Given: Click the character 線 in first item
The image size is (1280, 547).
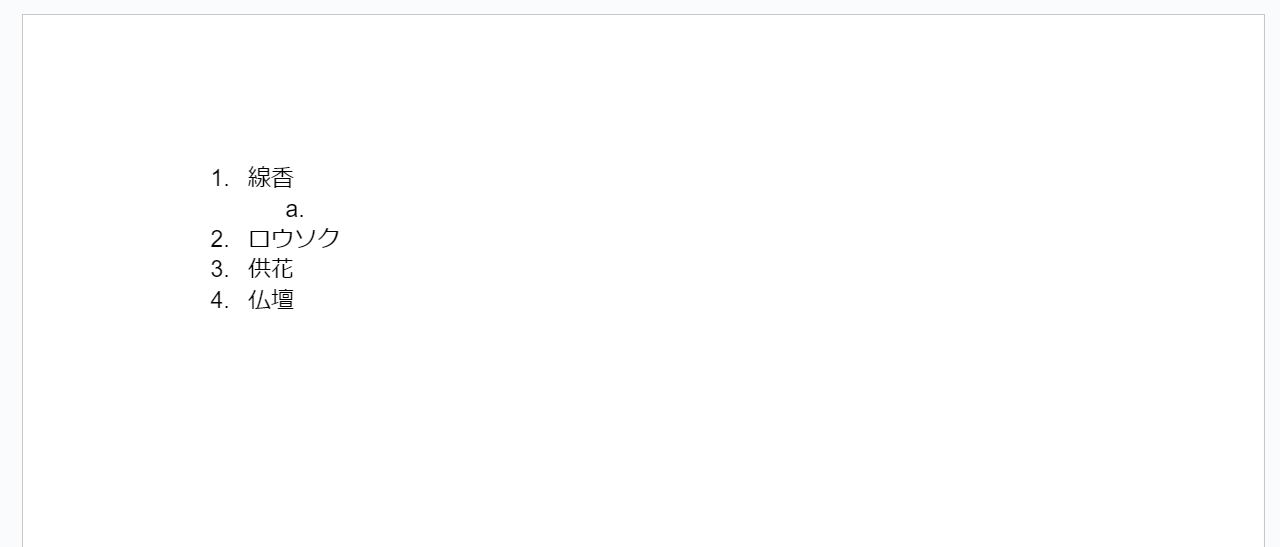Looking at the screenshot, I should (260, 179).
